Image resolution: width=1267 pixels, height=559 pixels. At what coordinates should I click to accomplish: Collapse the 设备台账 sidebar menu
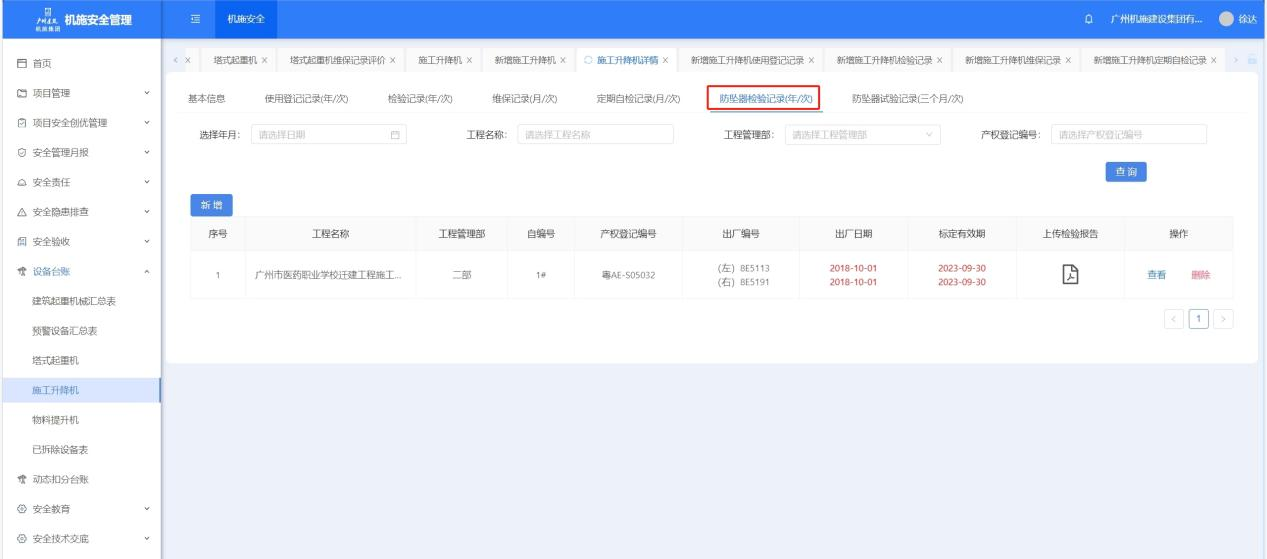80,270
